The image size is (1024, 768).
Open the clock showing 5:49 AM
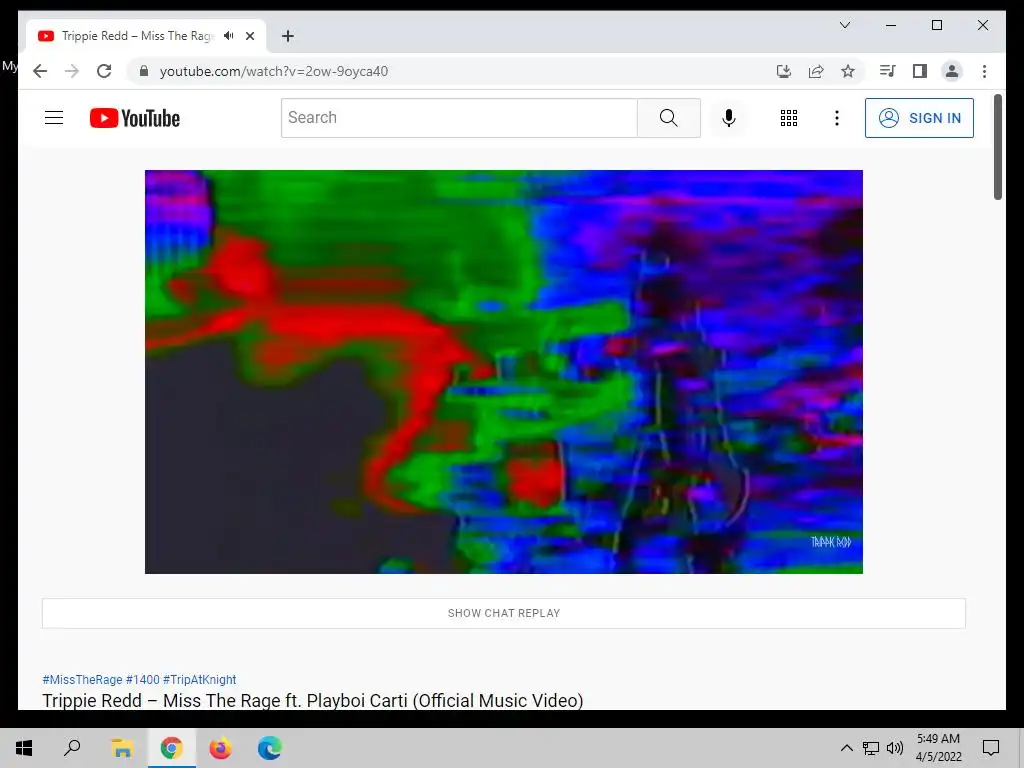[x=938, y=748]
